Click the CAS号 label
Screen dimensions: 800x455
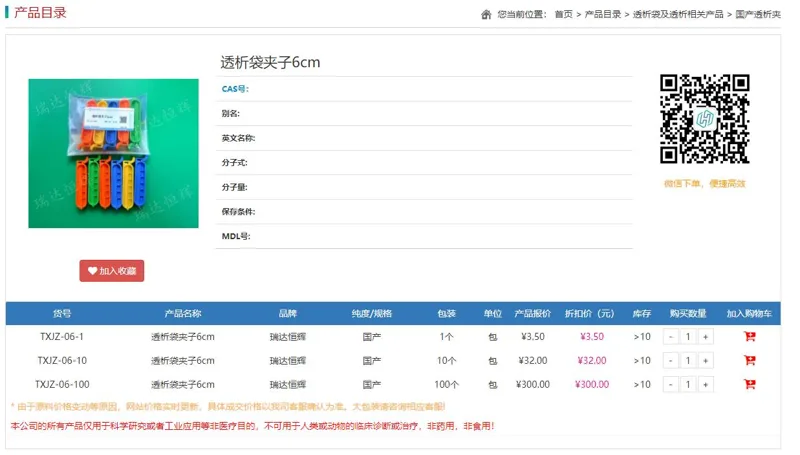point(235,89)
